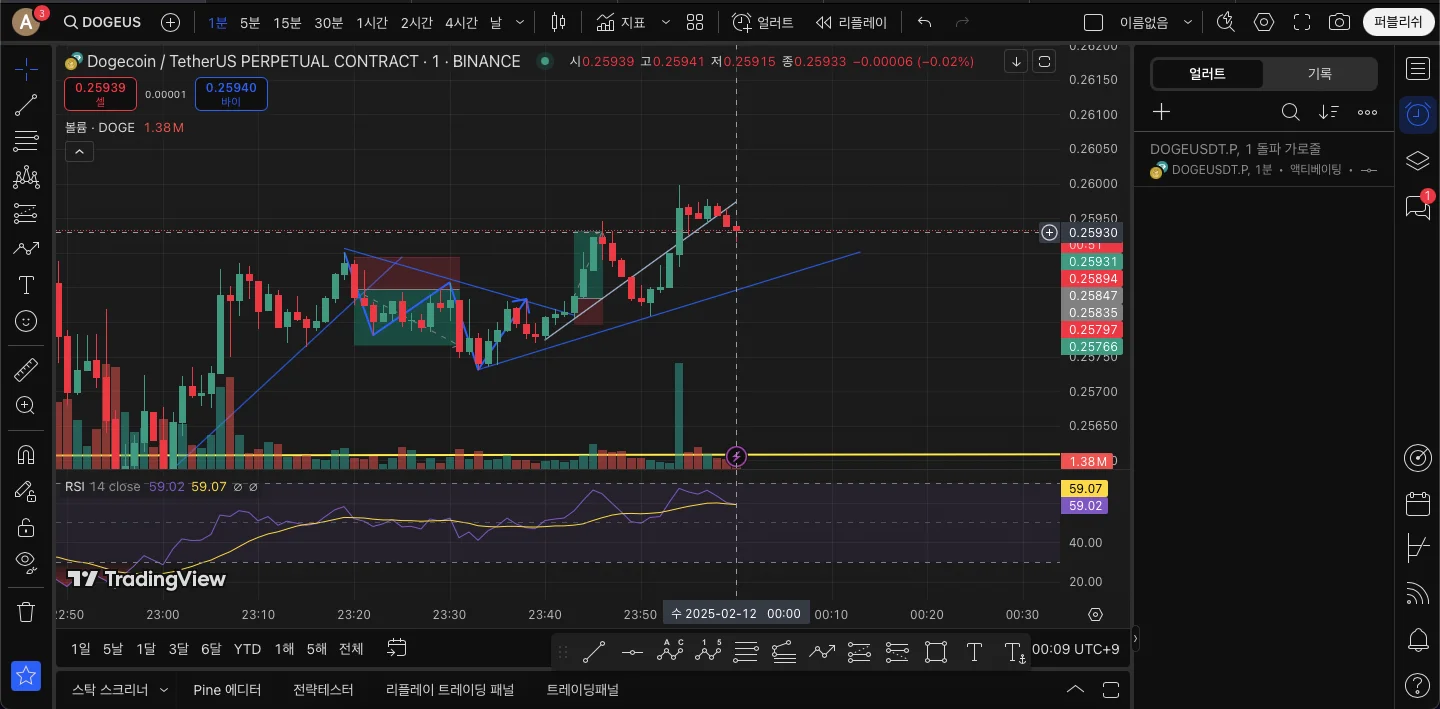This screenshot has height=709, width=1440.
Task: Undo the last chart action
Action: 925,22
